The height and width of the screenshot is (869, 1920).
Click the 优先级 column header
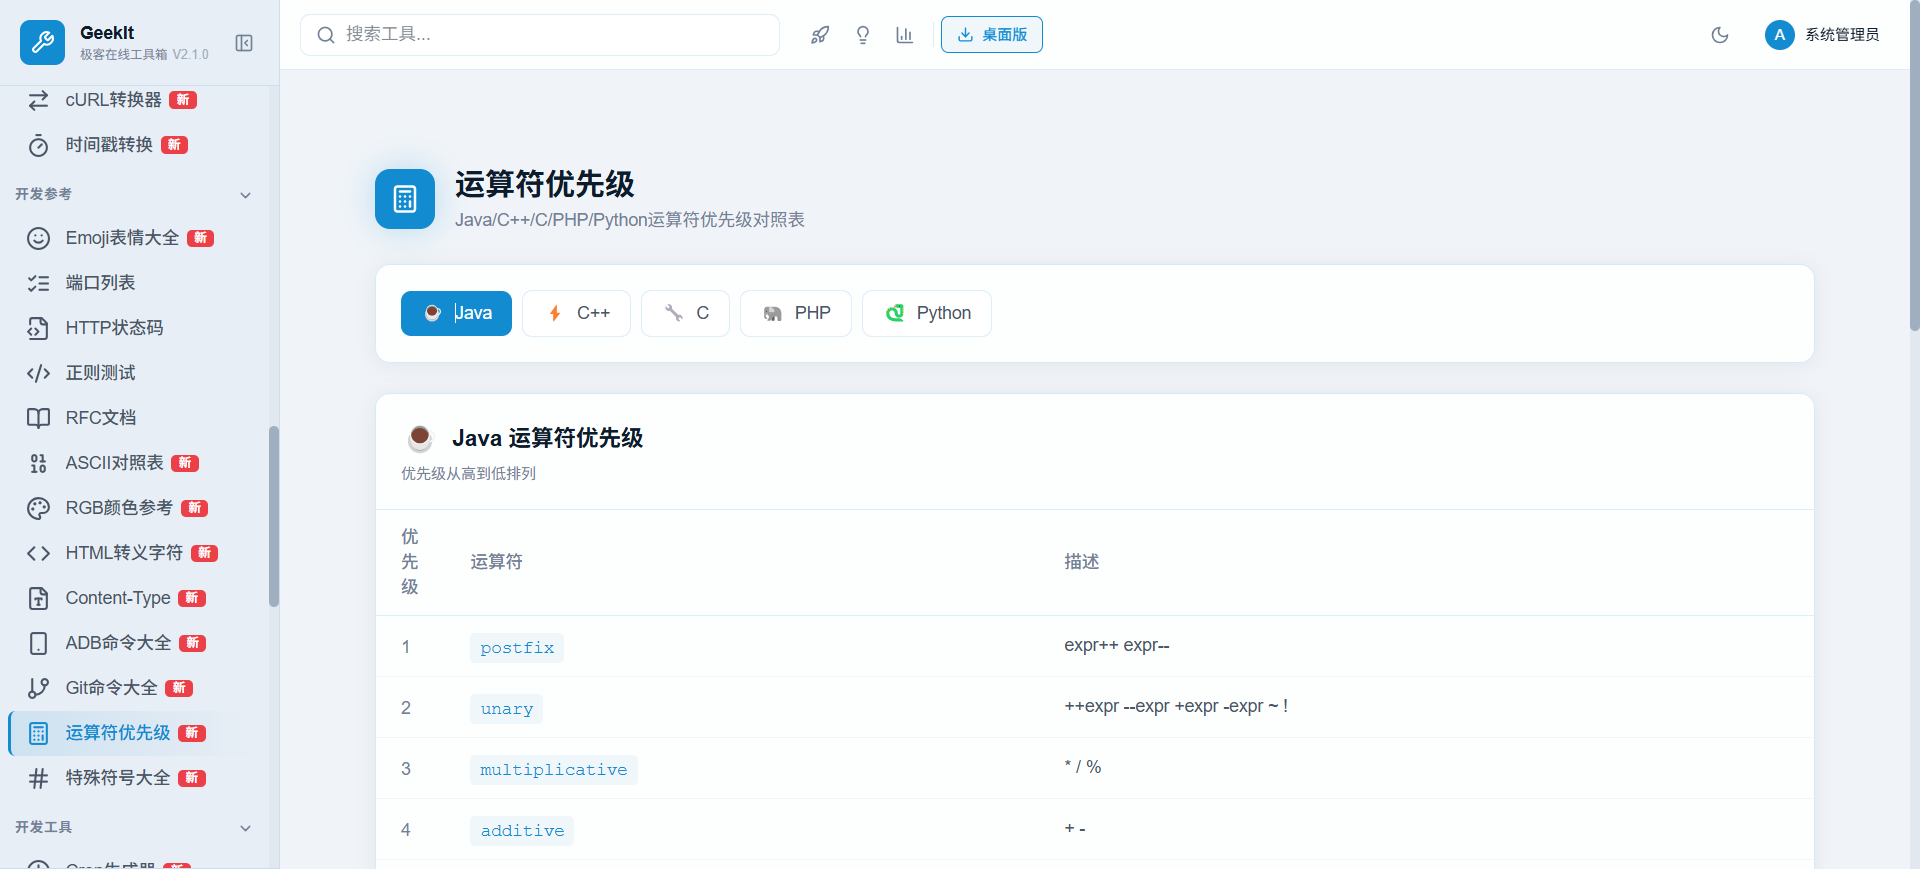point(410,562)
